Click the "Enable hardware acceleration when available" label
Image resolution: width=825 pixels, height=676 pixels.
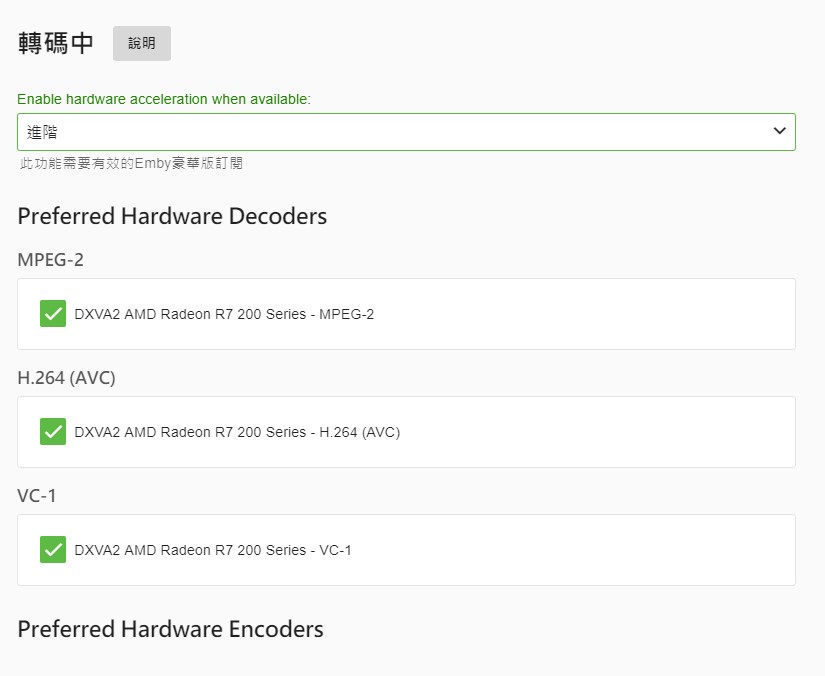164,99
